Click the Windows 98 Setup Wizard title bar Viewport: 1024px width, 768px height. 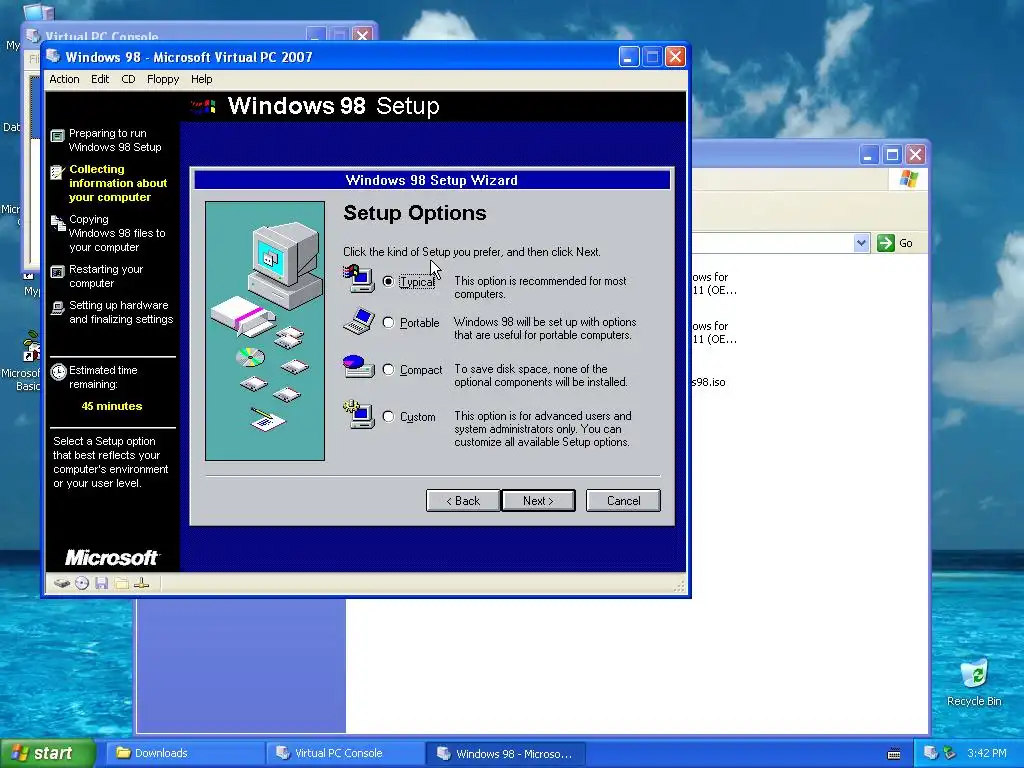432,180
